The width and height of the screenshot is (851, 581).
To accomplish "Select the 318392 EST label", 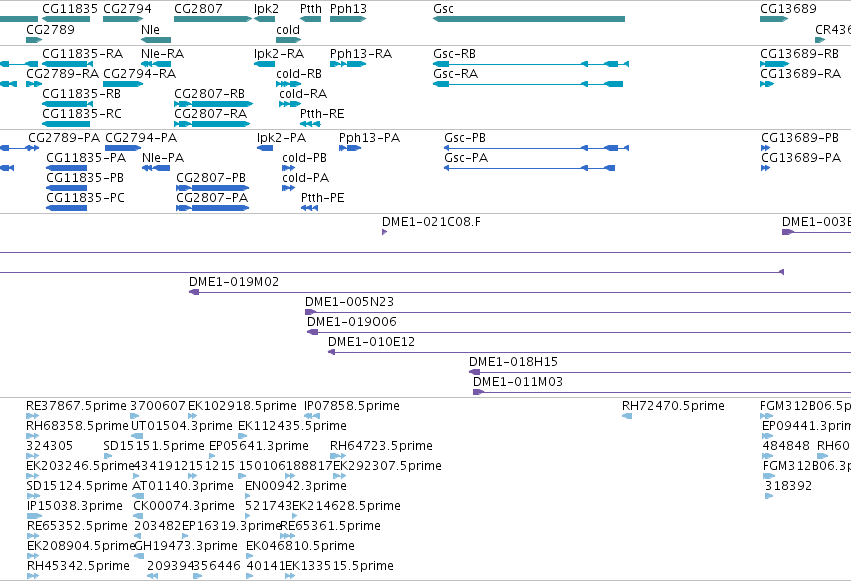I will [789, 486].
